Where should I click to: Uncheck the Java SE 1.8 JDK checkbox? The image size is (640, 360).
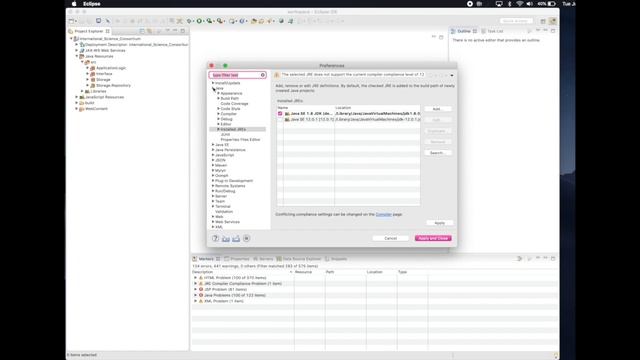[x=280, y=113]
